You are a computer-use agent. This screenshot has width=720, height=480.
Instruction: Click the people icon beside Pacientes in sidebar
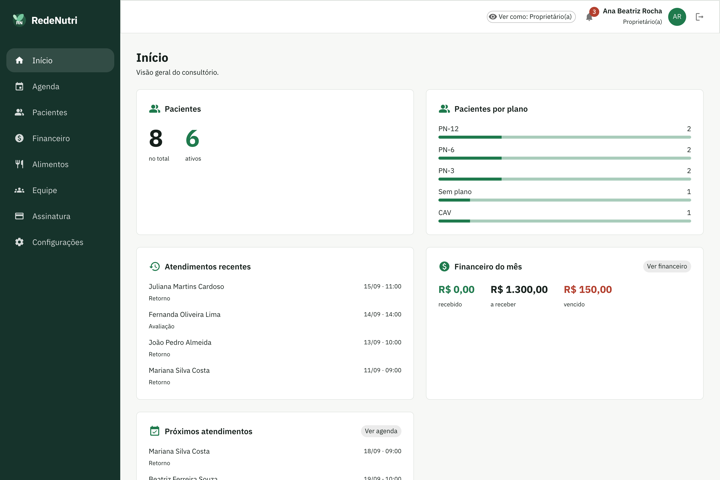[19, 112]
